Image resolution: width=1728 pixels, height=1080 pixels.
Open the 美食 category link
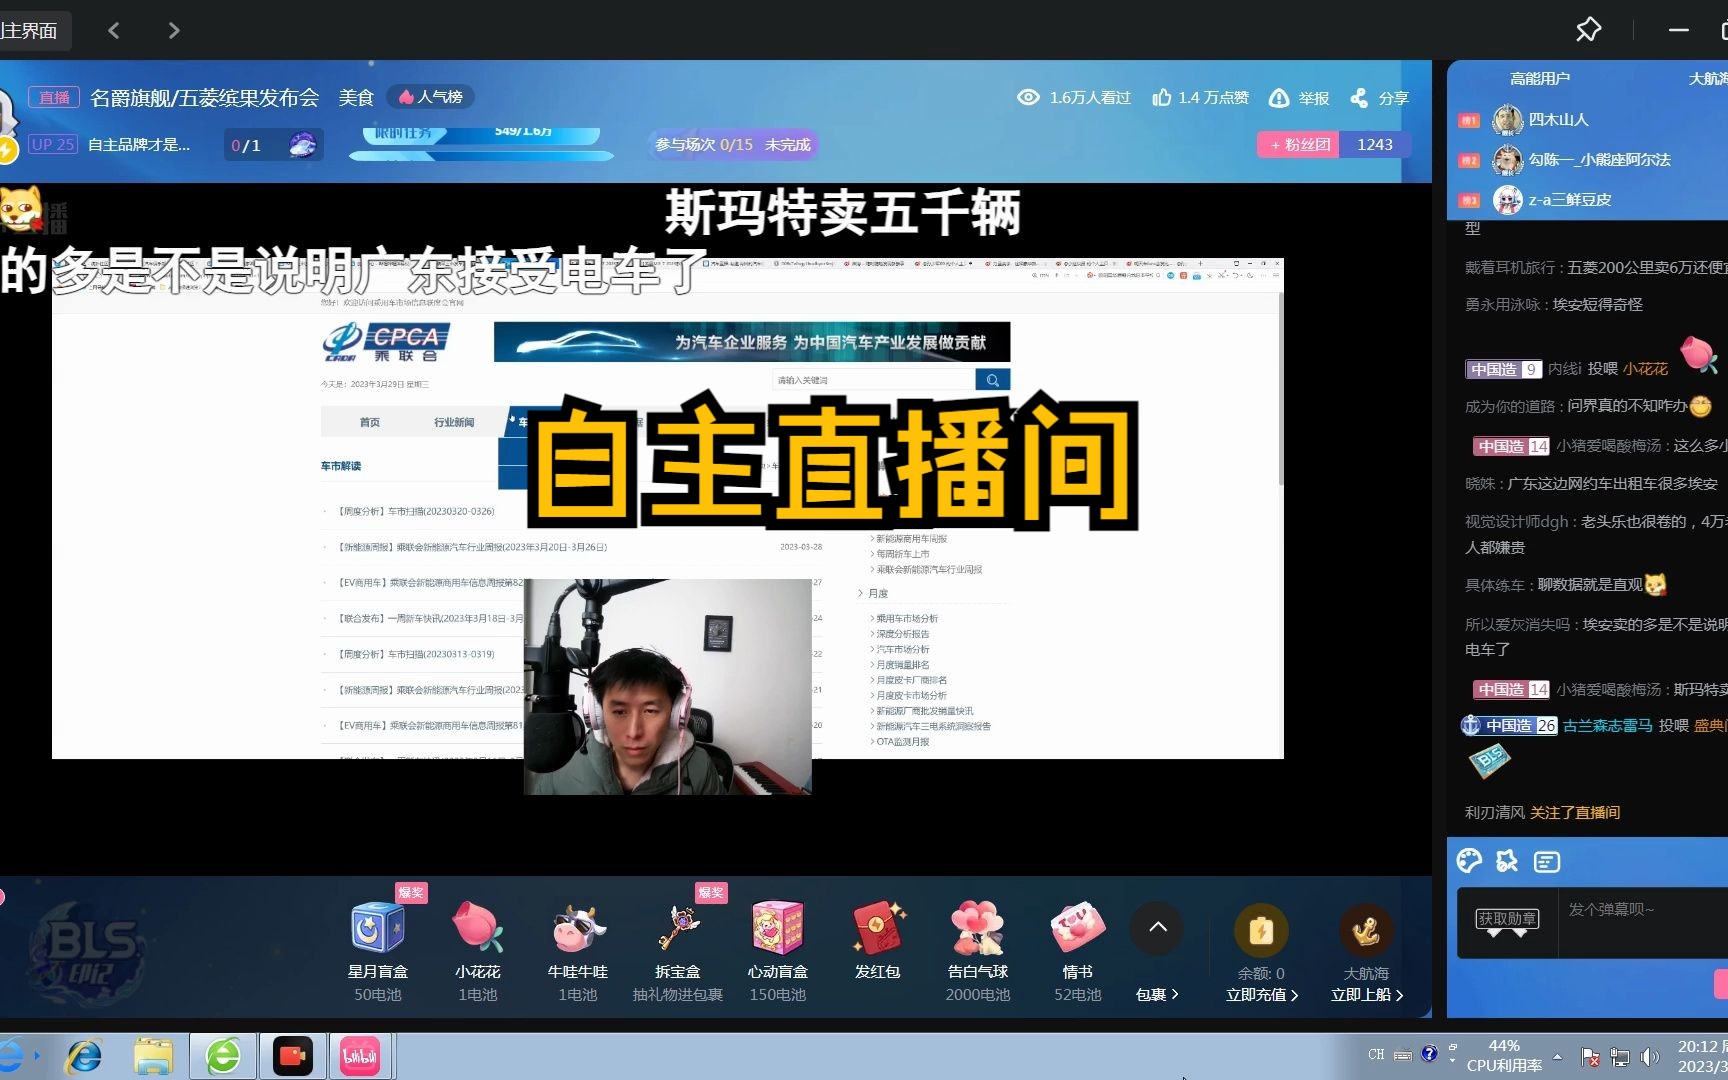pos(356,97)
